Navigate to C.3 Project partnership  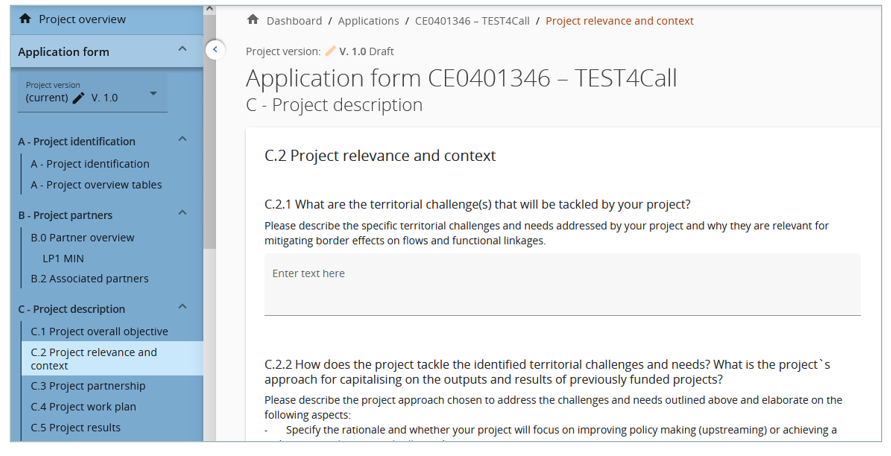click(x=88, y=386)
